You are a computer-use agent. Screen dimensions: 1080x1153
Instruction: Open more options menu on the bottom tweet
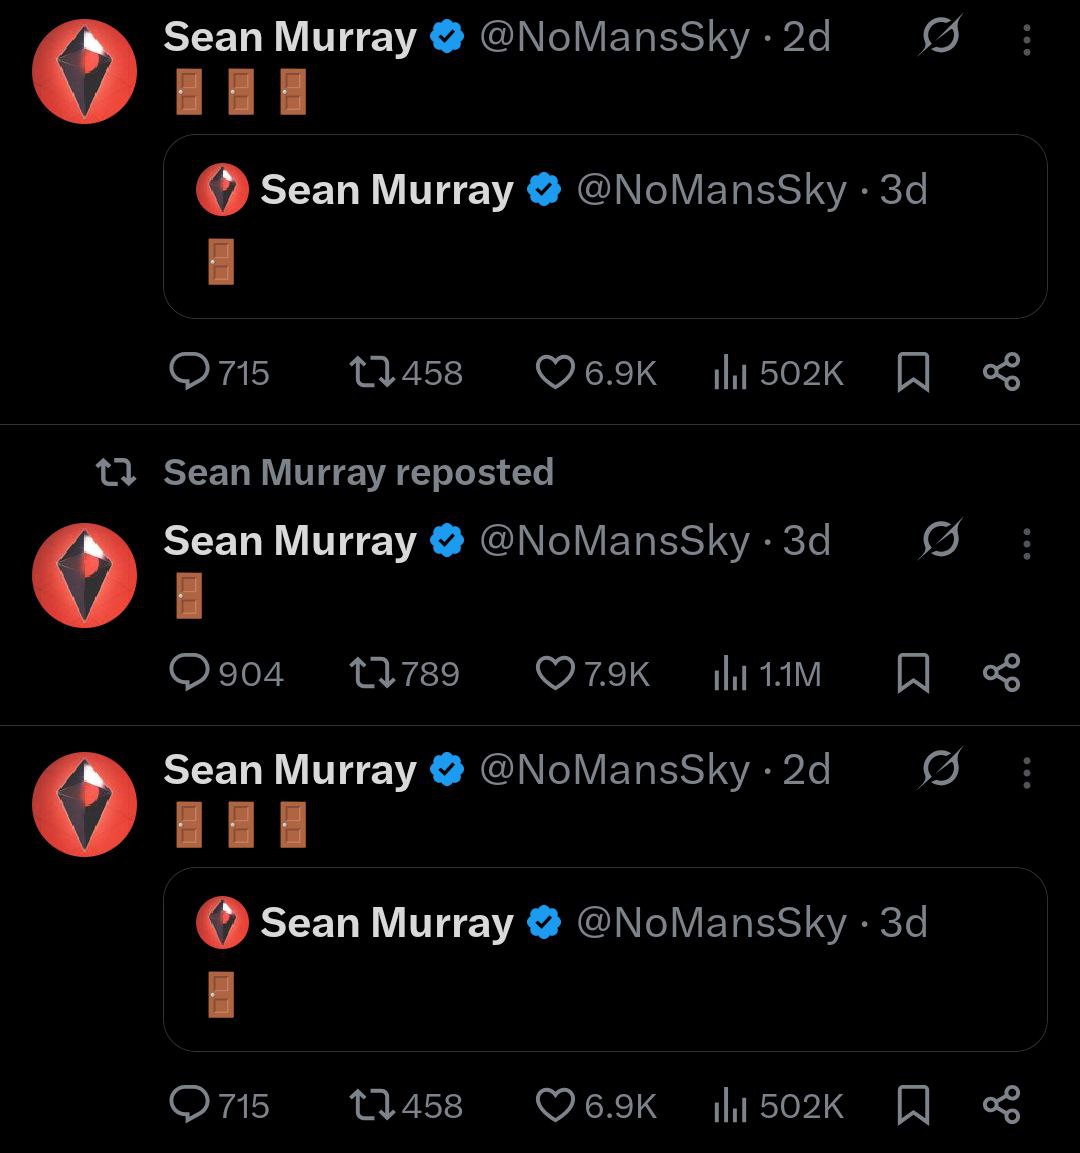[1026, 772]
